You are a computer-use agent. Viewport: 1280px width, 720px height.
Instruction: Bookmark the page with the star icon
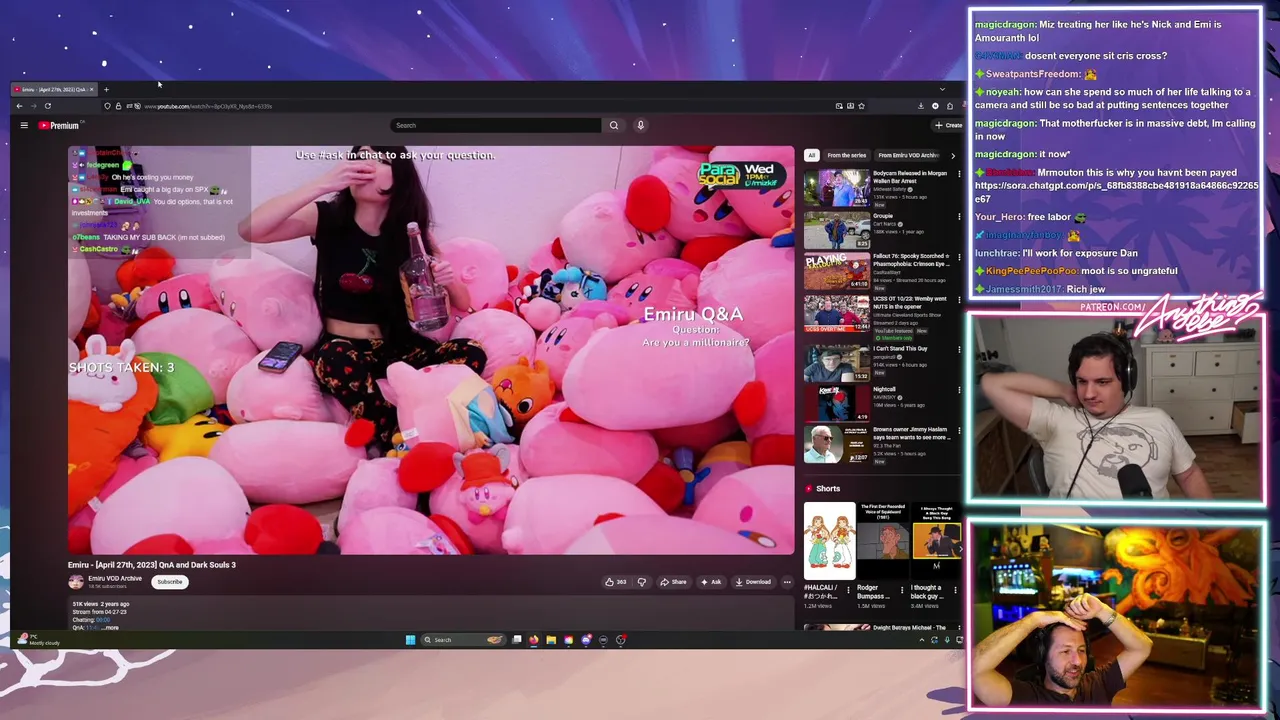(x=861, y=106)
